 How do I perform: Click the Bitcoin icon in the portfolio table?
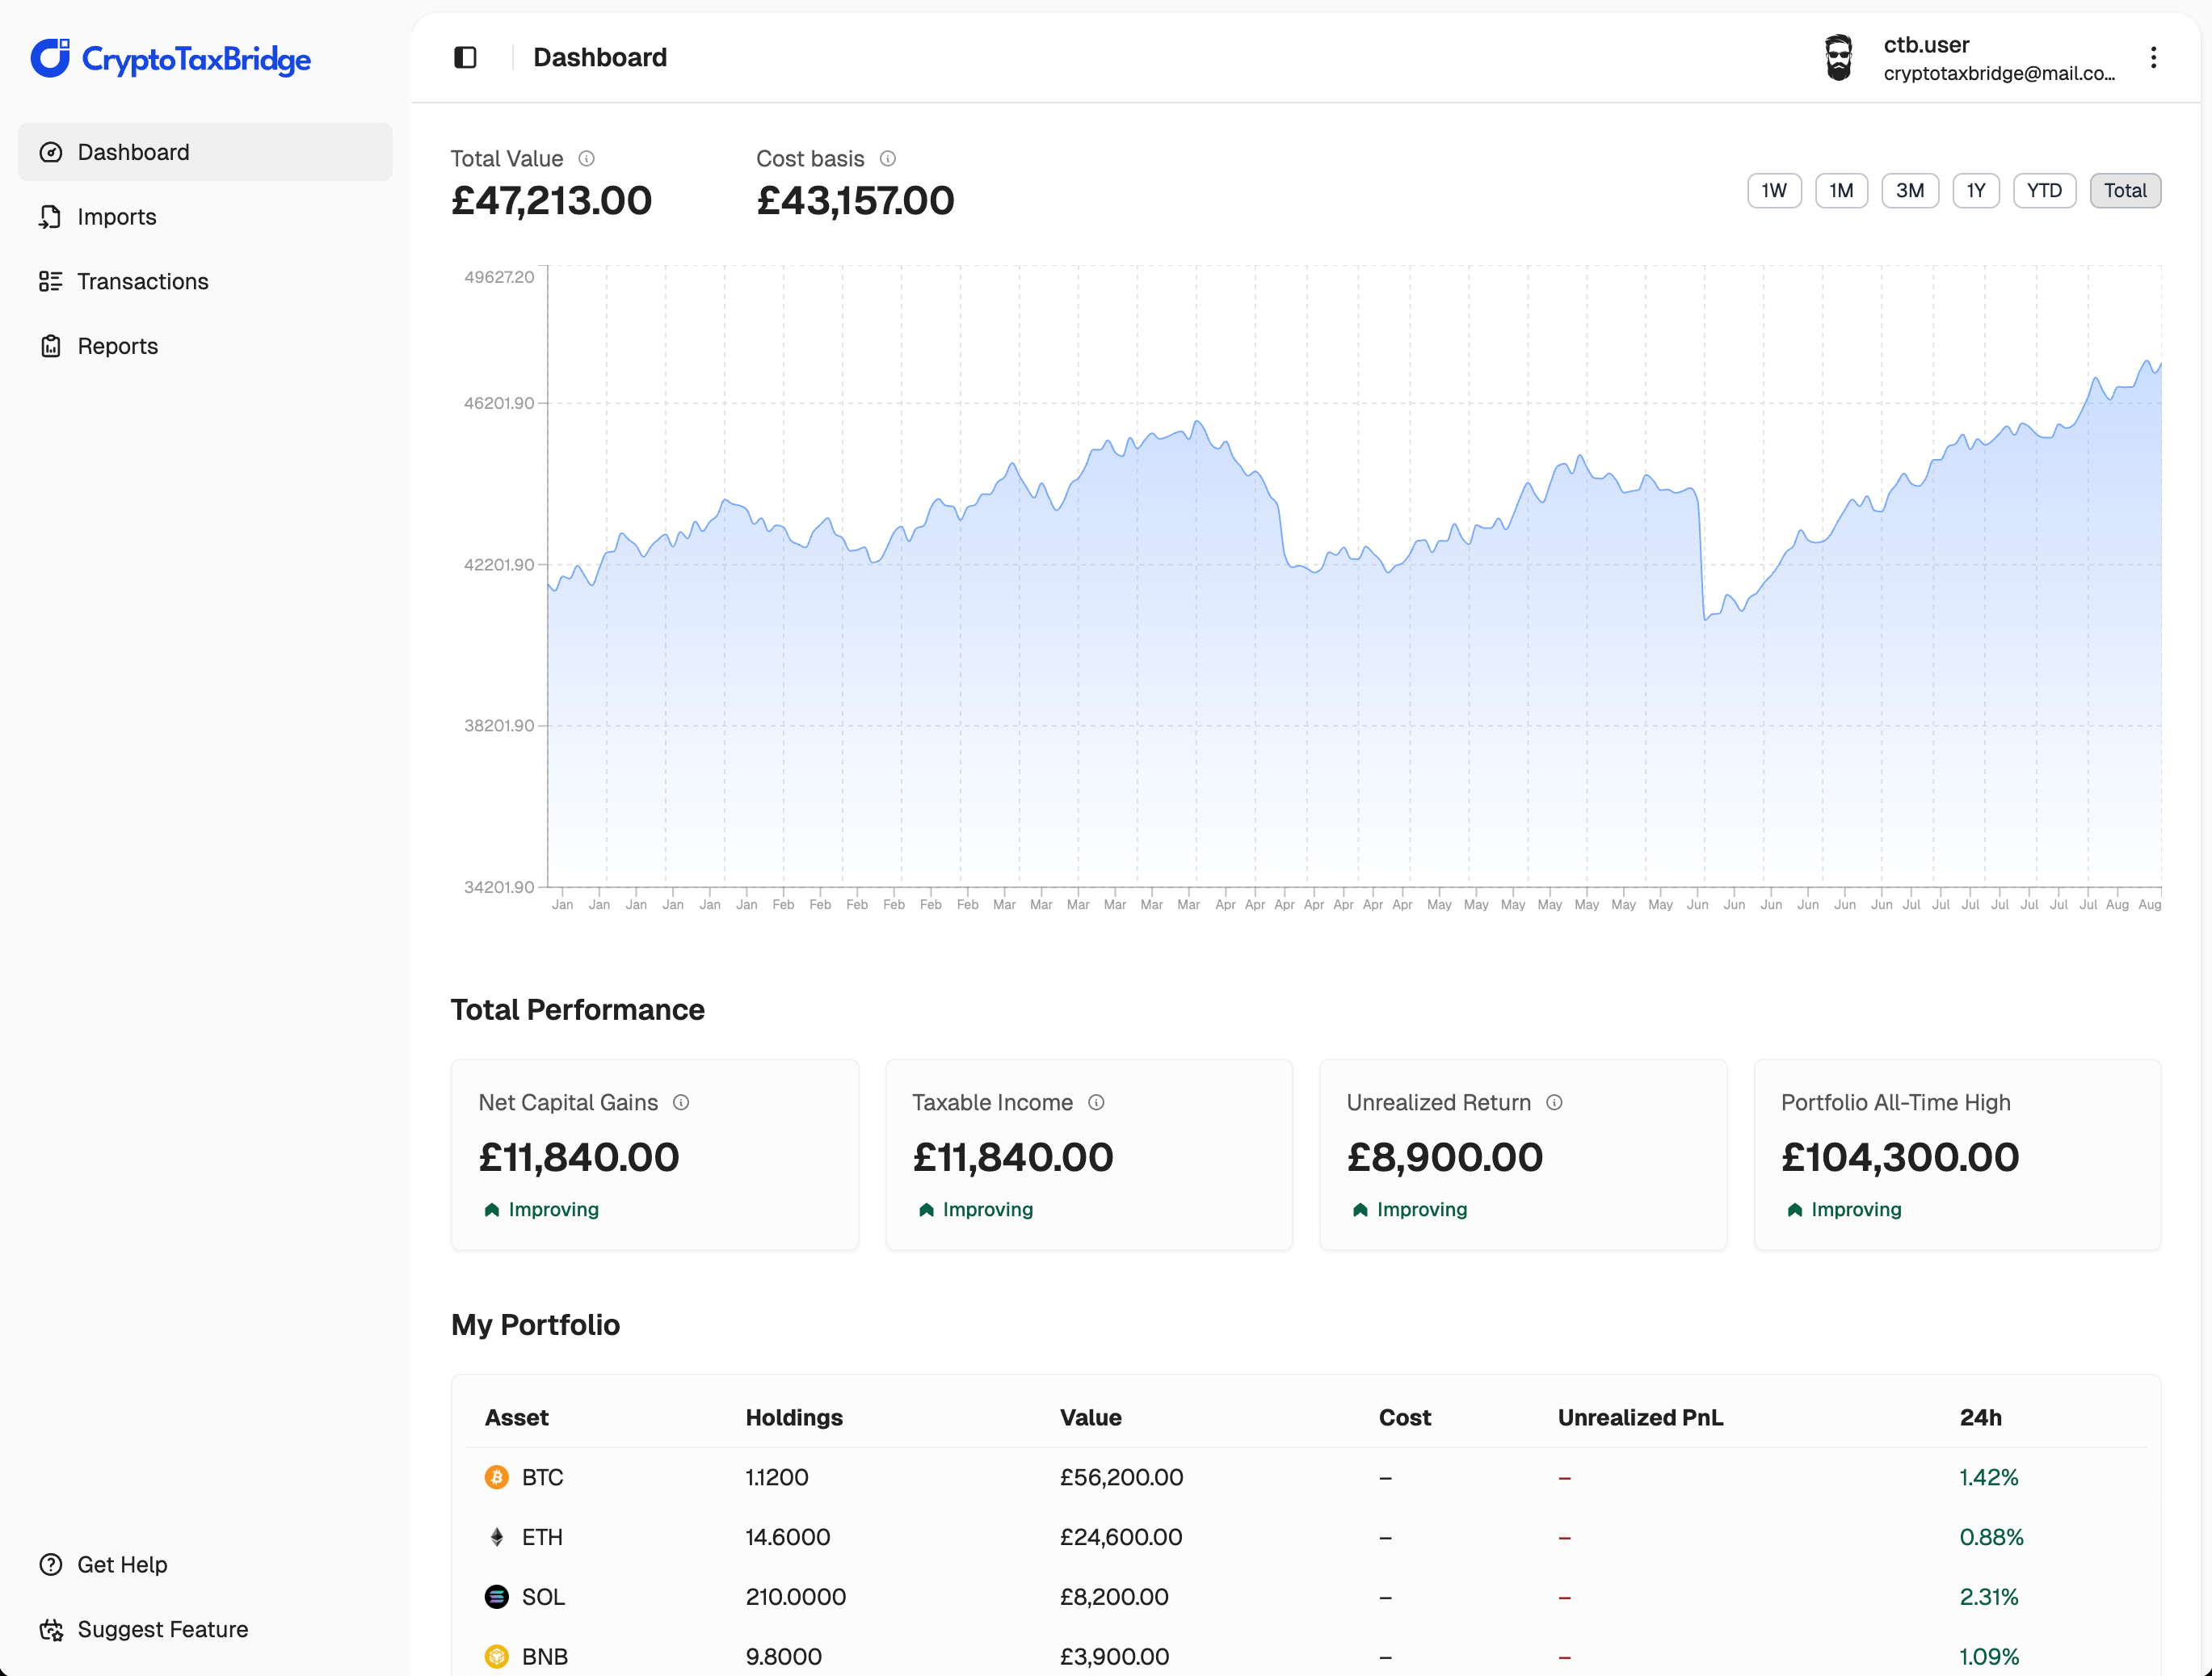coord(497,1477)
